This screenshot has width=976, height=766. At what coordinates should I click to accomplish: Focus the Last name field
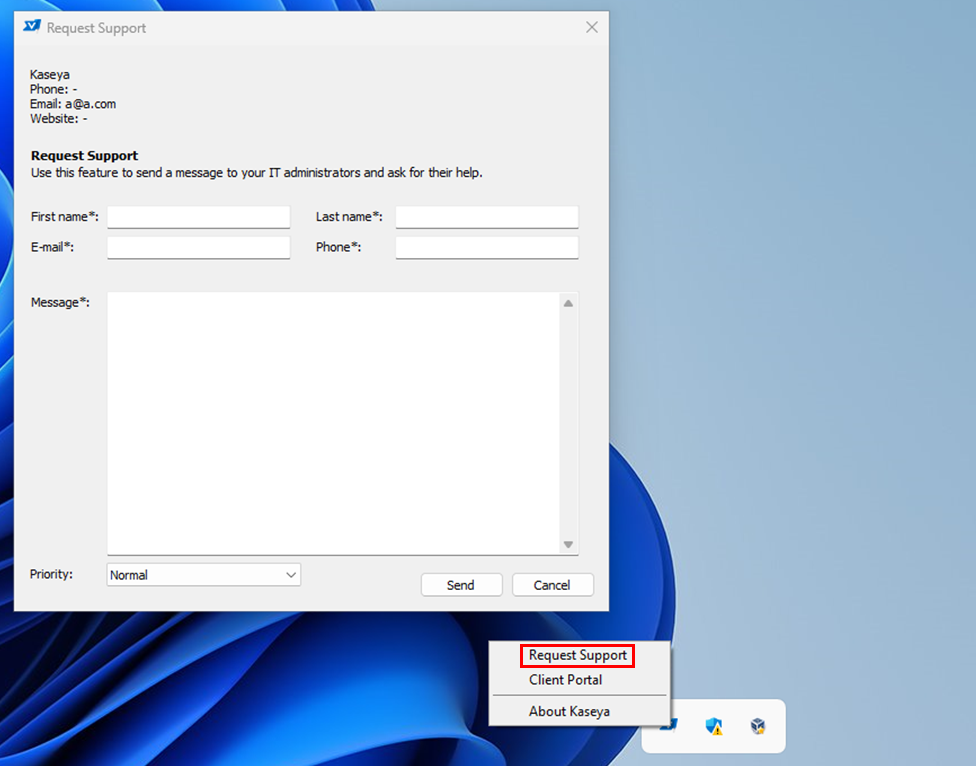(487, 217)
